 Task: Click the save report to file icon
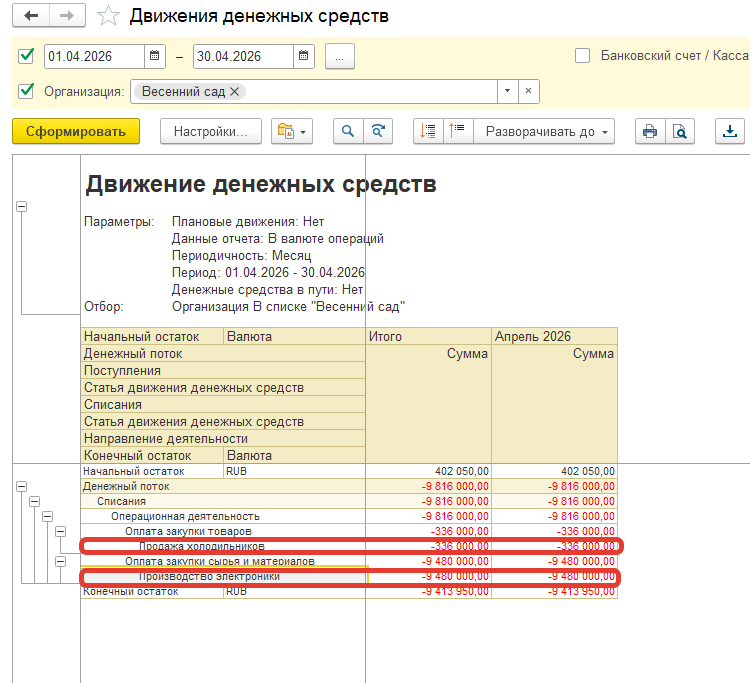[730, 131]
